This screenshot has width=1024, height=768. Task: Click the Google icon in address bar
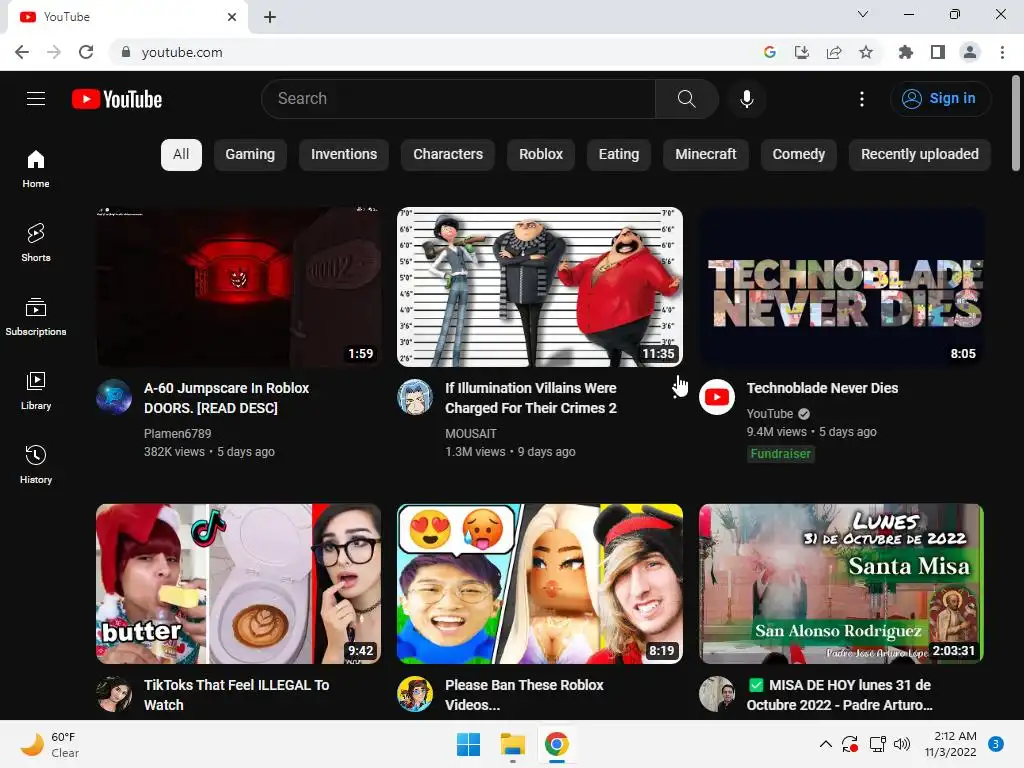(x=770, y=52)
